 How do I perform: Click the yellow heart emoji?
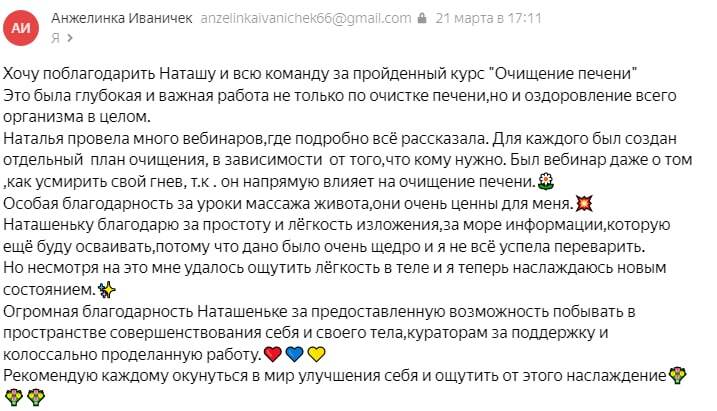tap(316, 354)
